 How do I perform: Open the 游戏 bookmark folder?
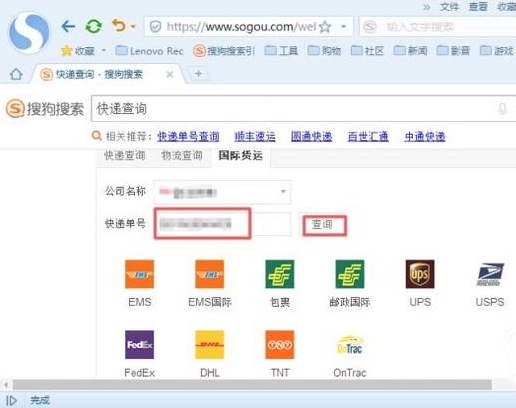(x=497, y=51)
